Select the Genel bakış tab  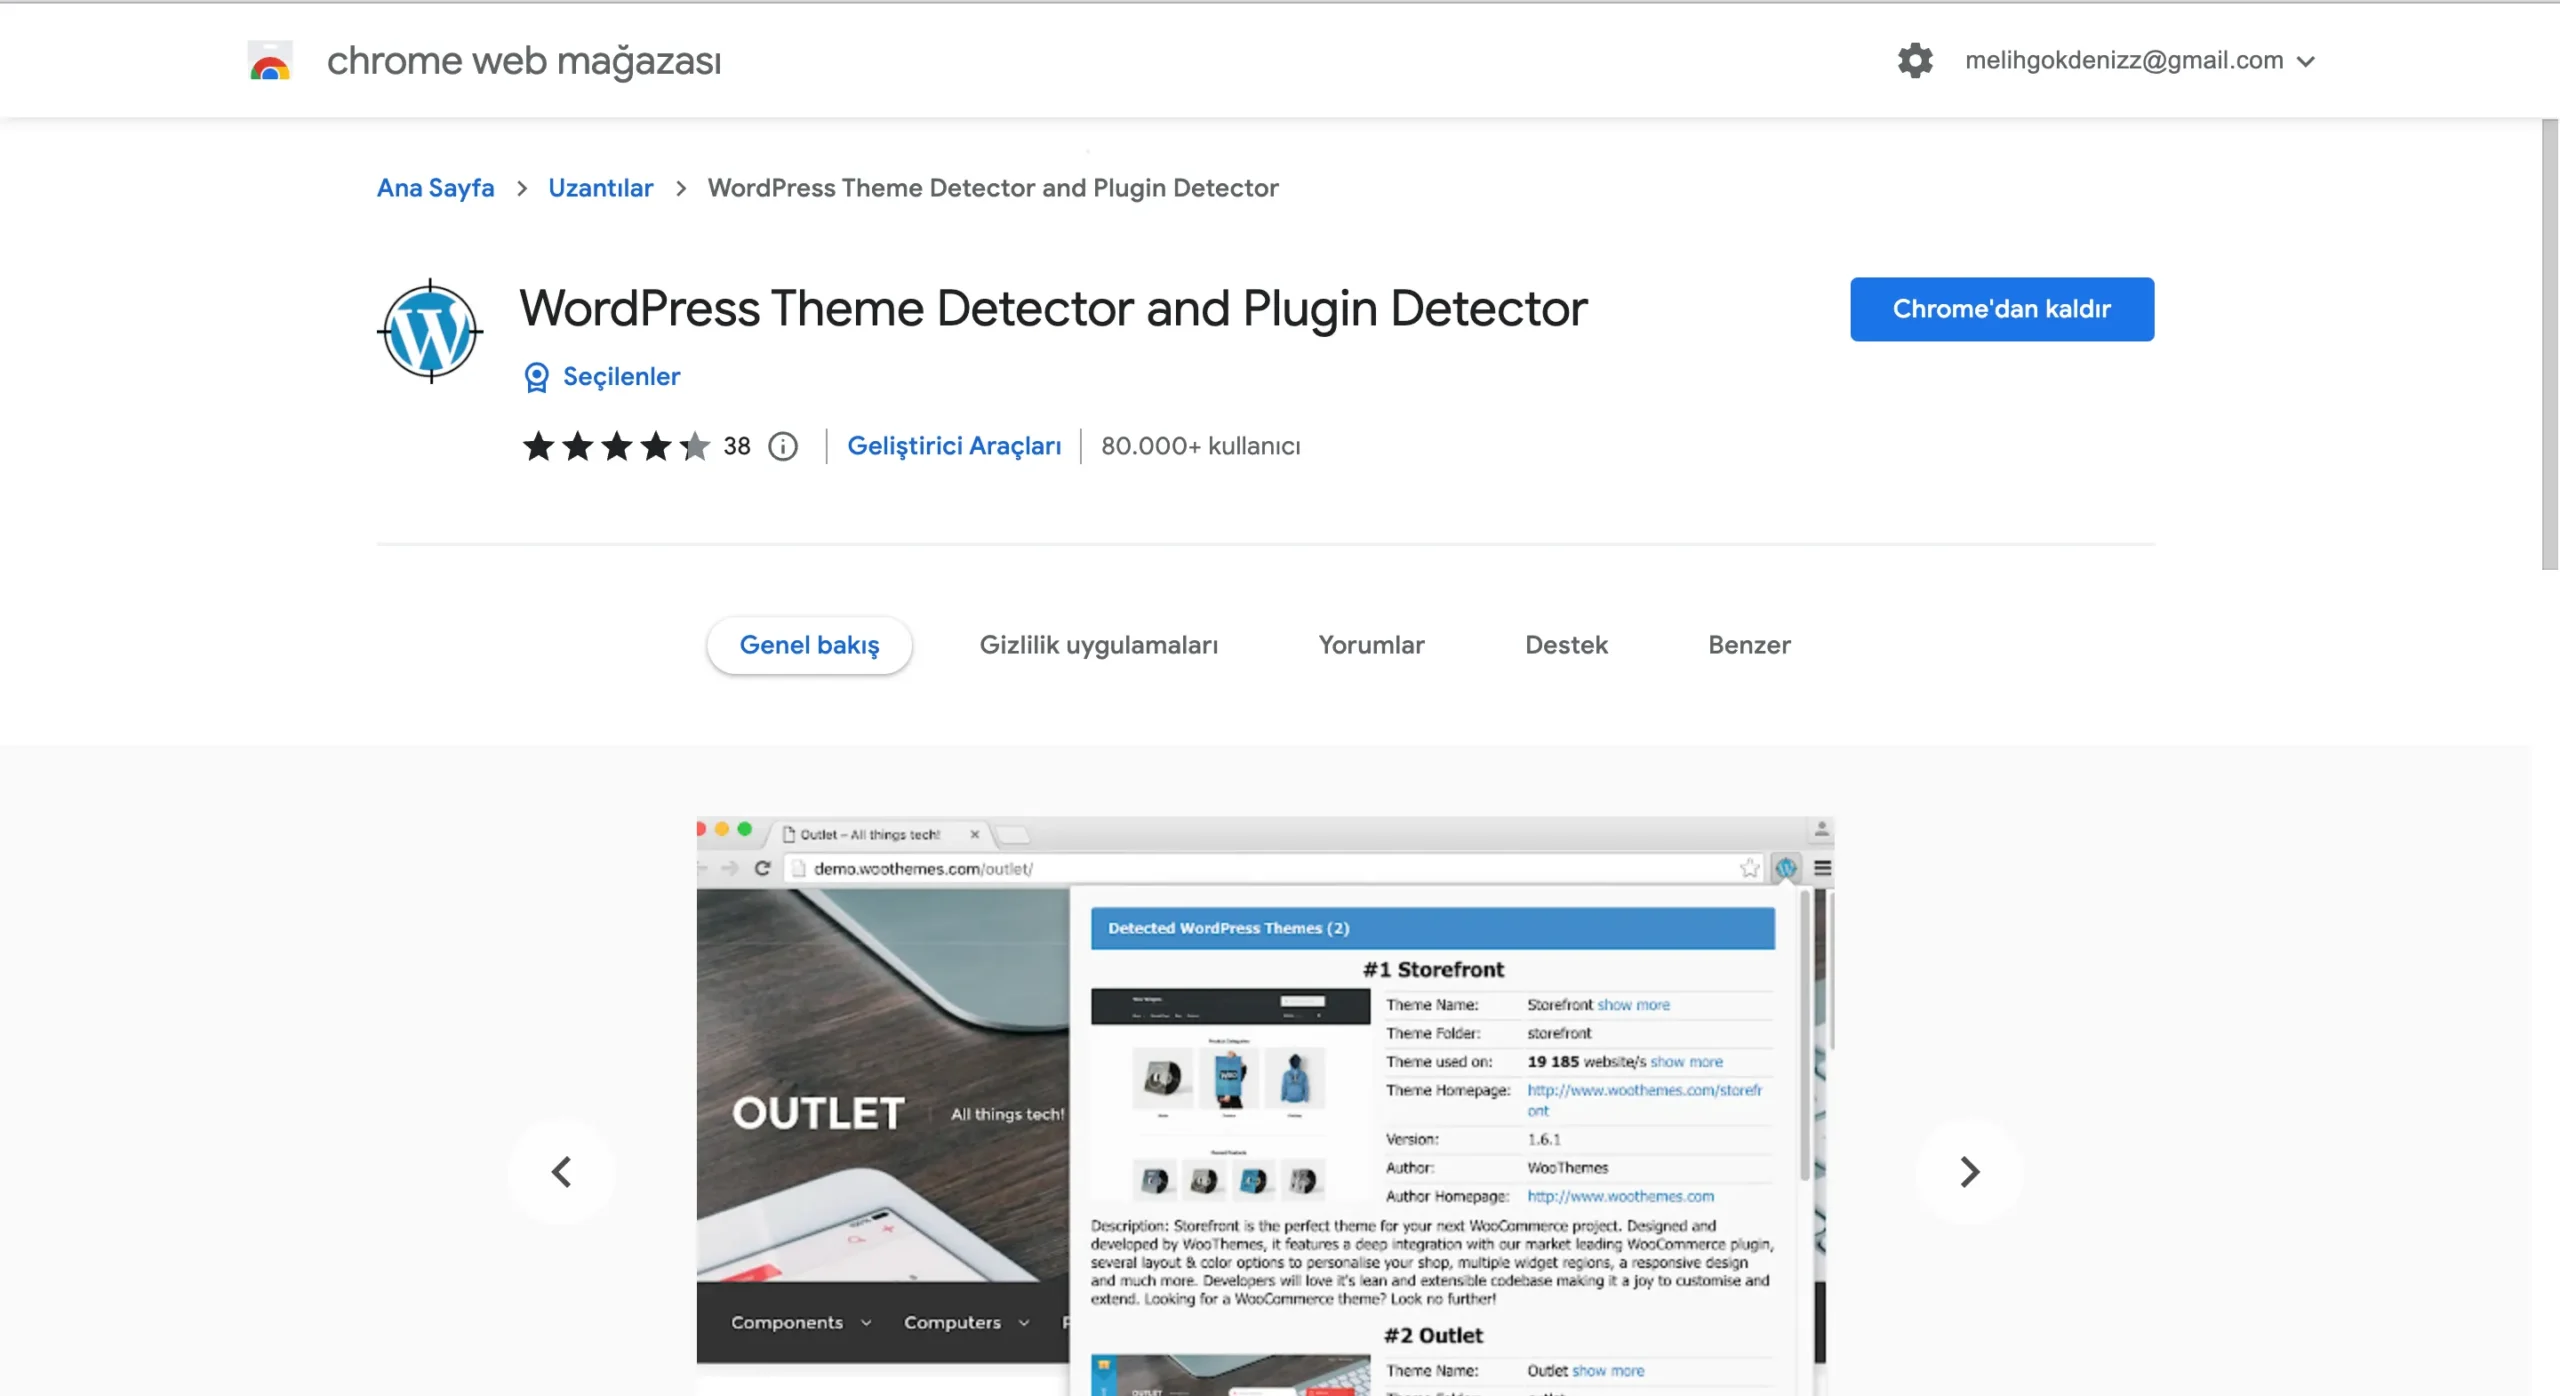[809, 645]
